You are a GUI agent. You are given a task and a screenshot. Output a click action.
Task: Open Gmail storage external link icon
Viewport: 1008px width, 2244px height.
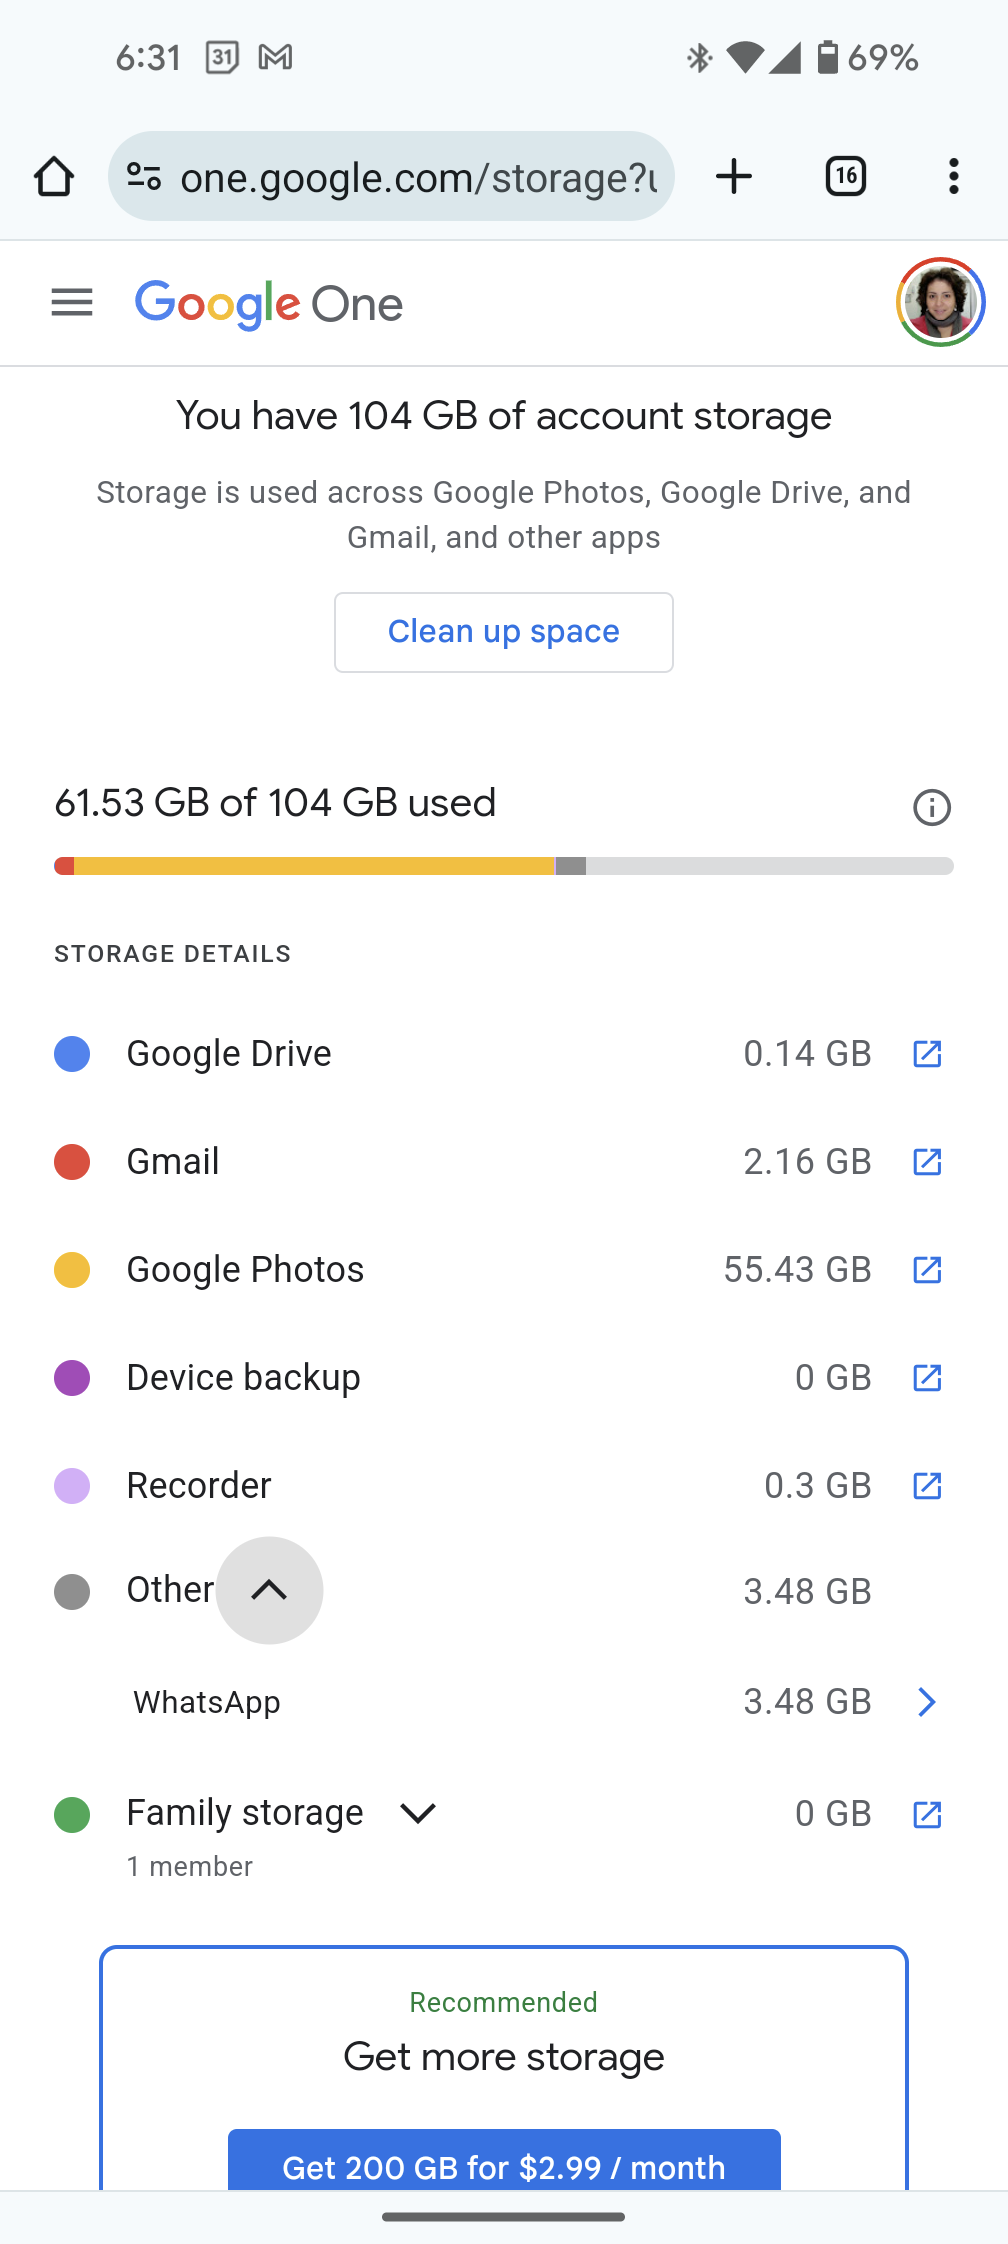coord(927,1162)
